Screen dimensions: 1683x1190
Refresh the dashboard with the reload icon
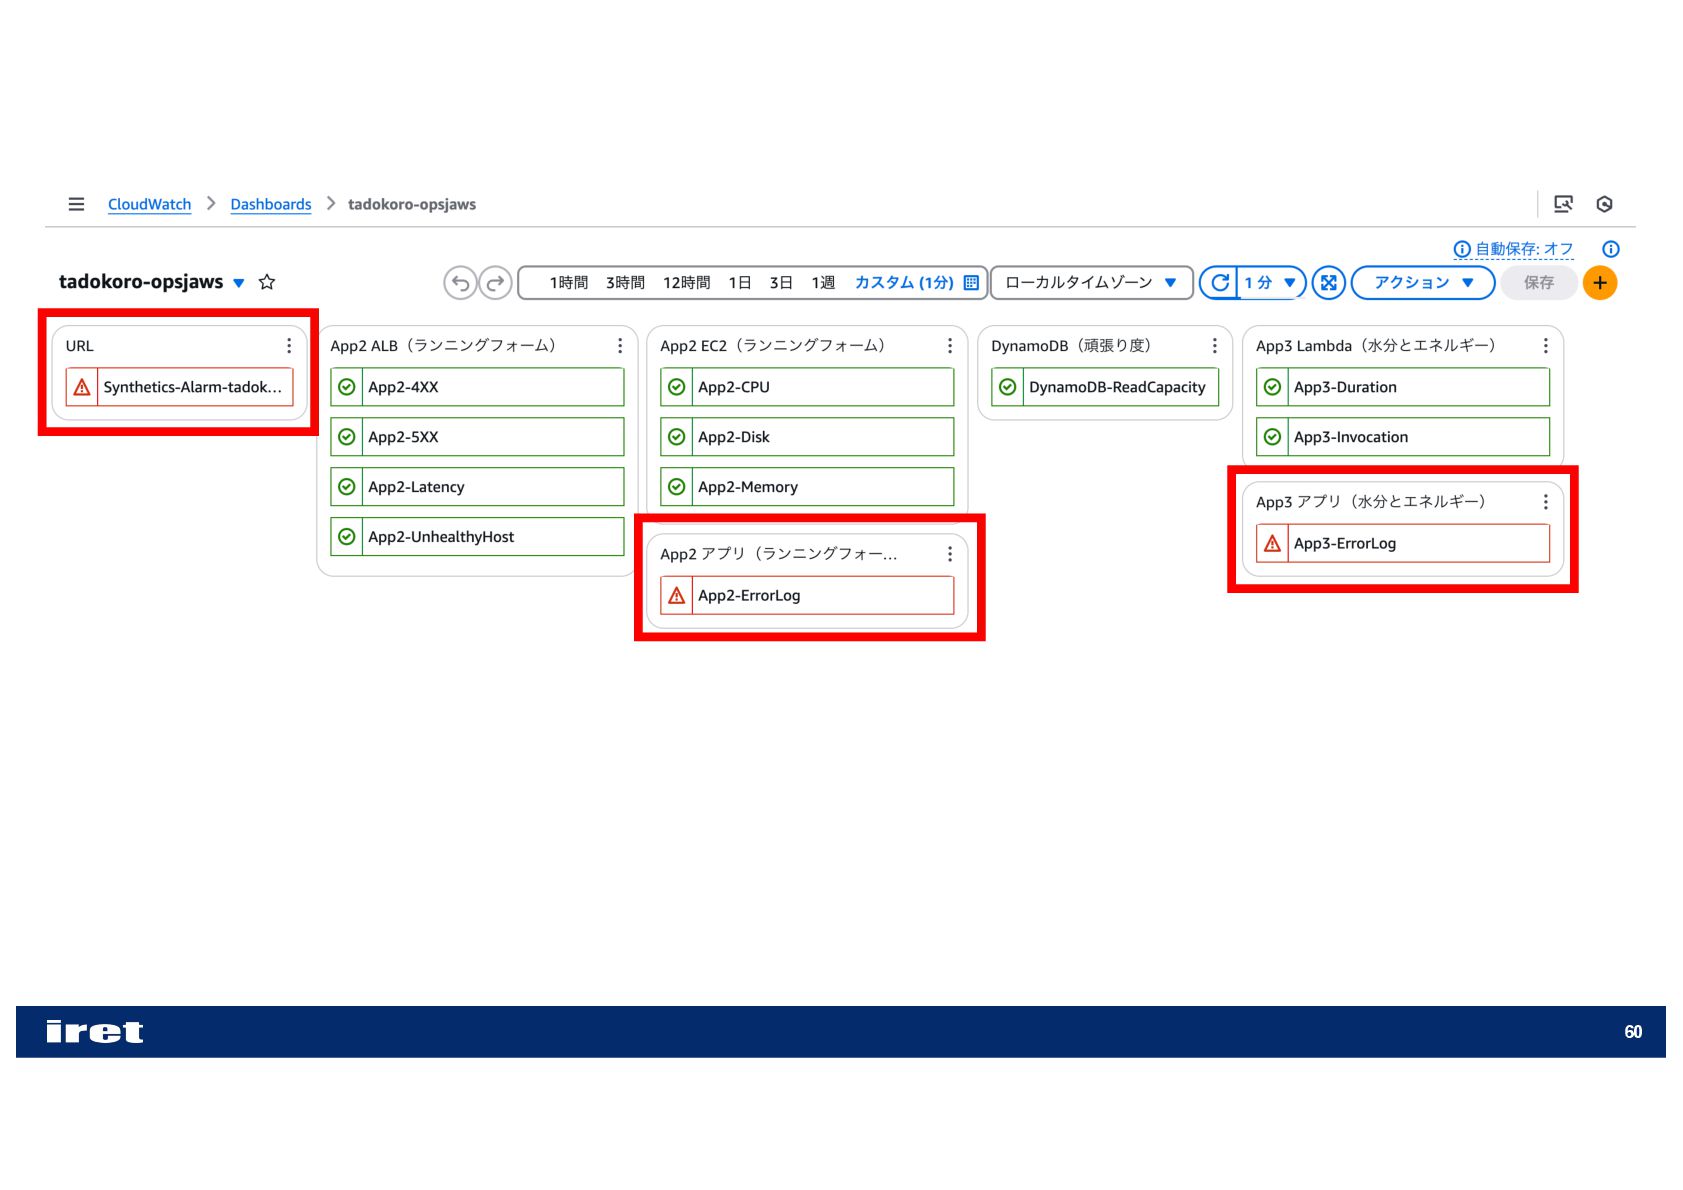tap(1219, 283)
